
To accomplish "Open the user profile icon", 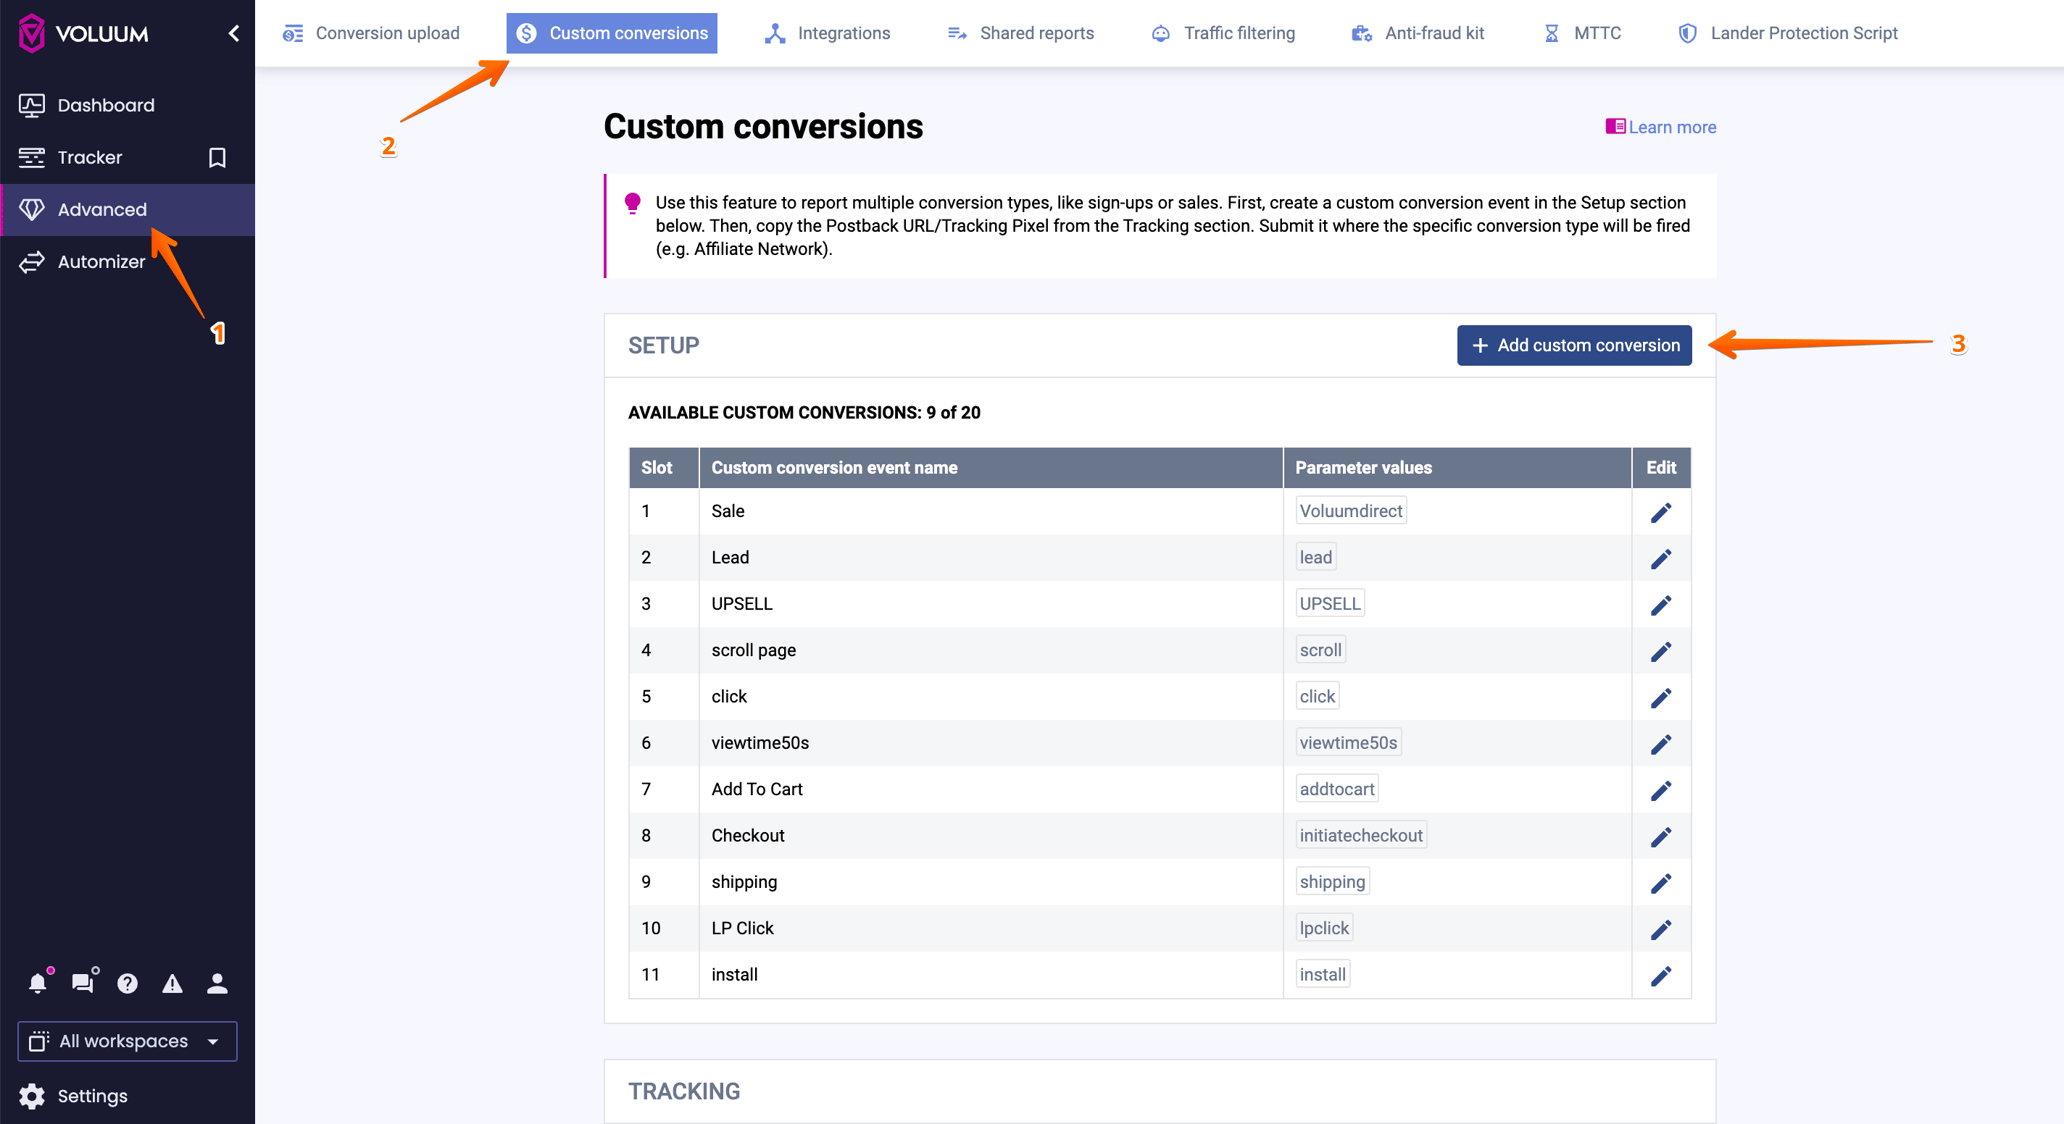I will click(217, 983).
